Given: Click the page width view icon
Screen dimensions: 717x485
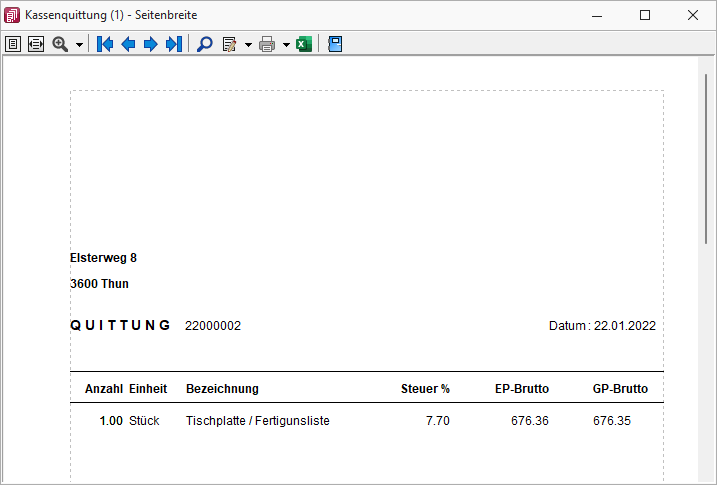Looking at the screenshot, I should click(36, 44).
